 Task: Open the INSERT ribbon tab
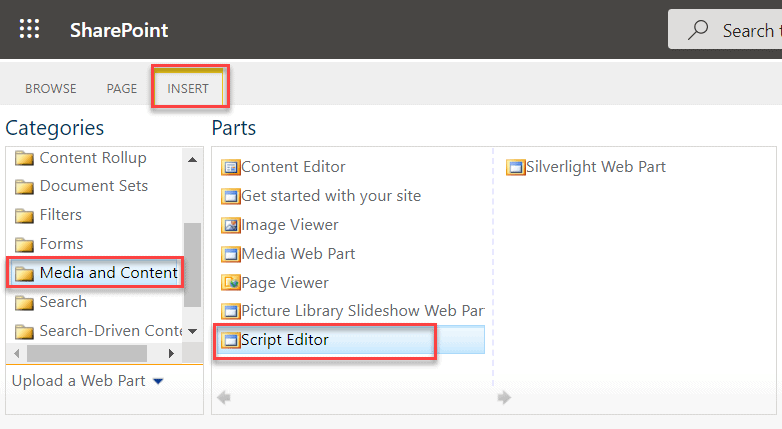[x=188, y=89]
